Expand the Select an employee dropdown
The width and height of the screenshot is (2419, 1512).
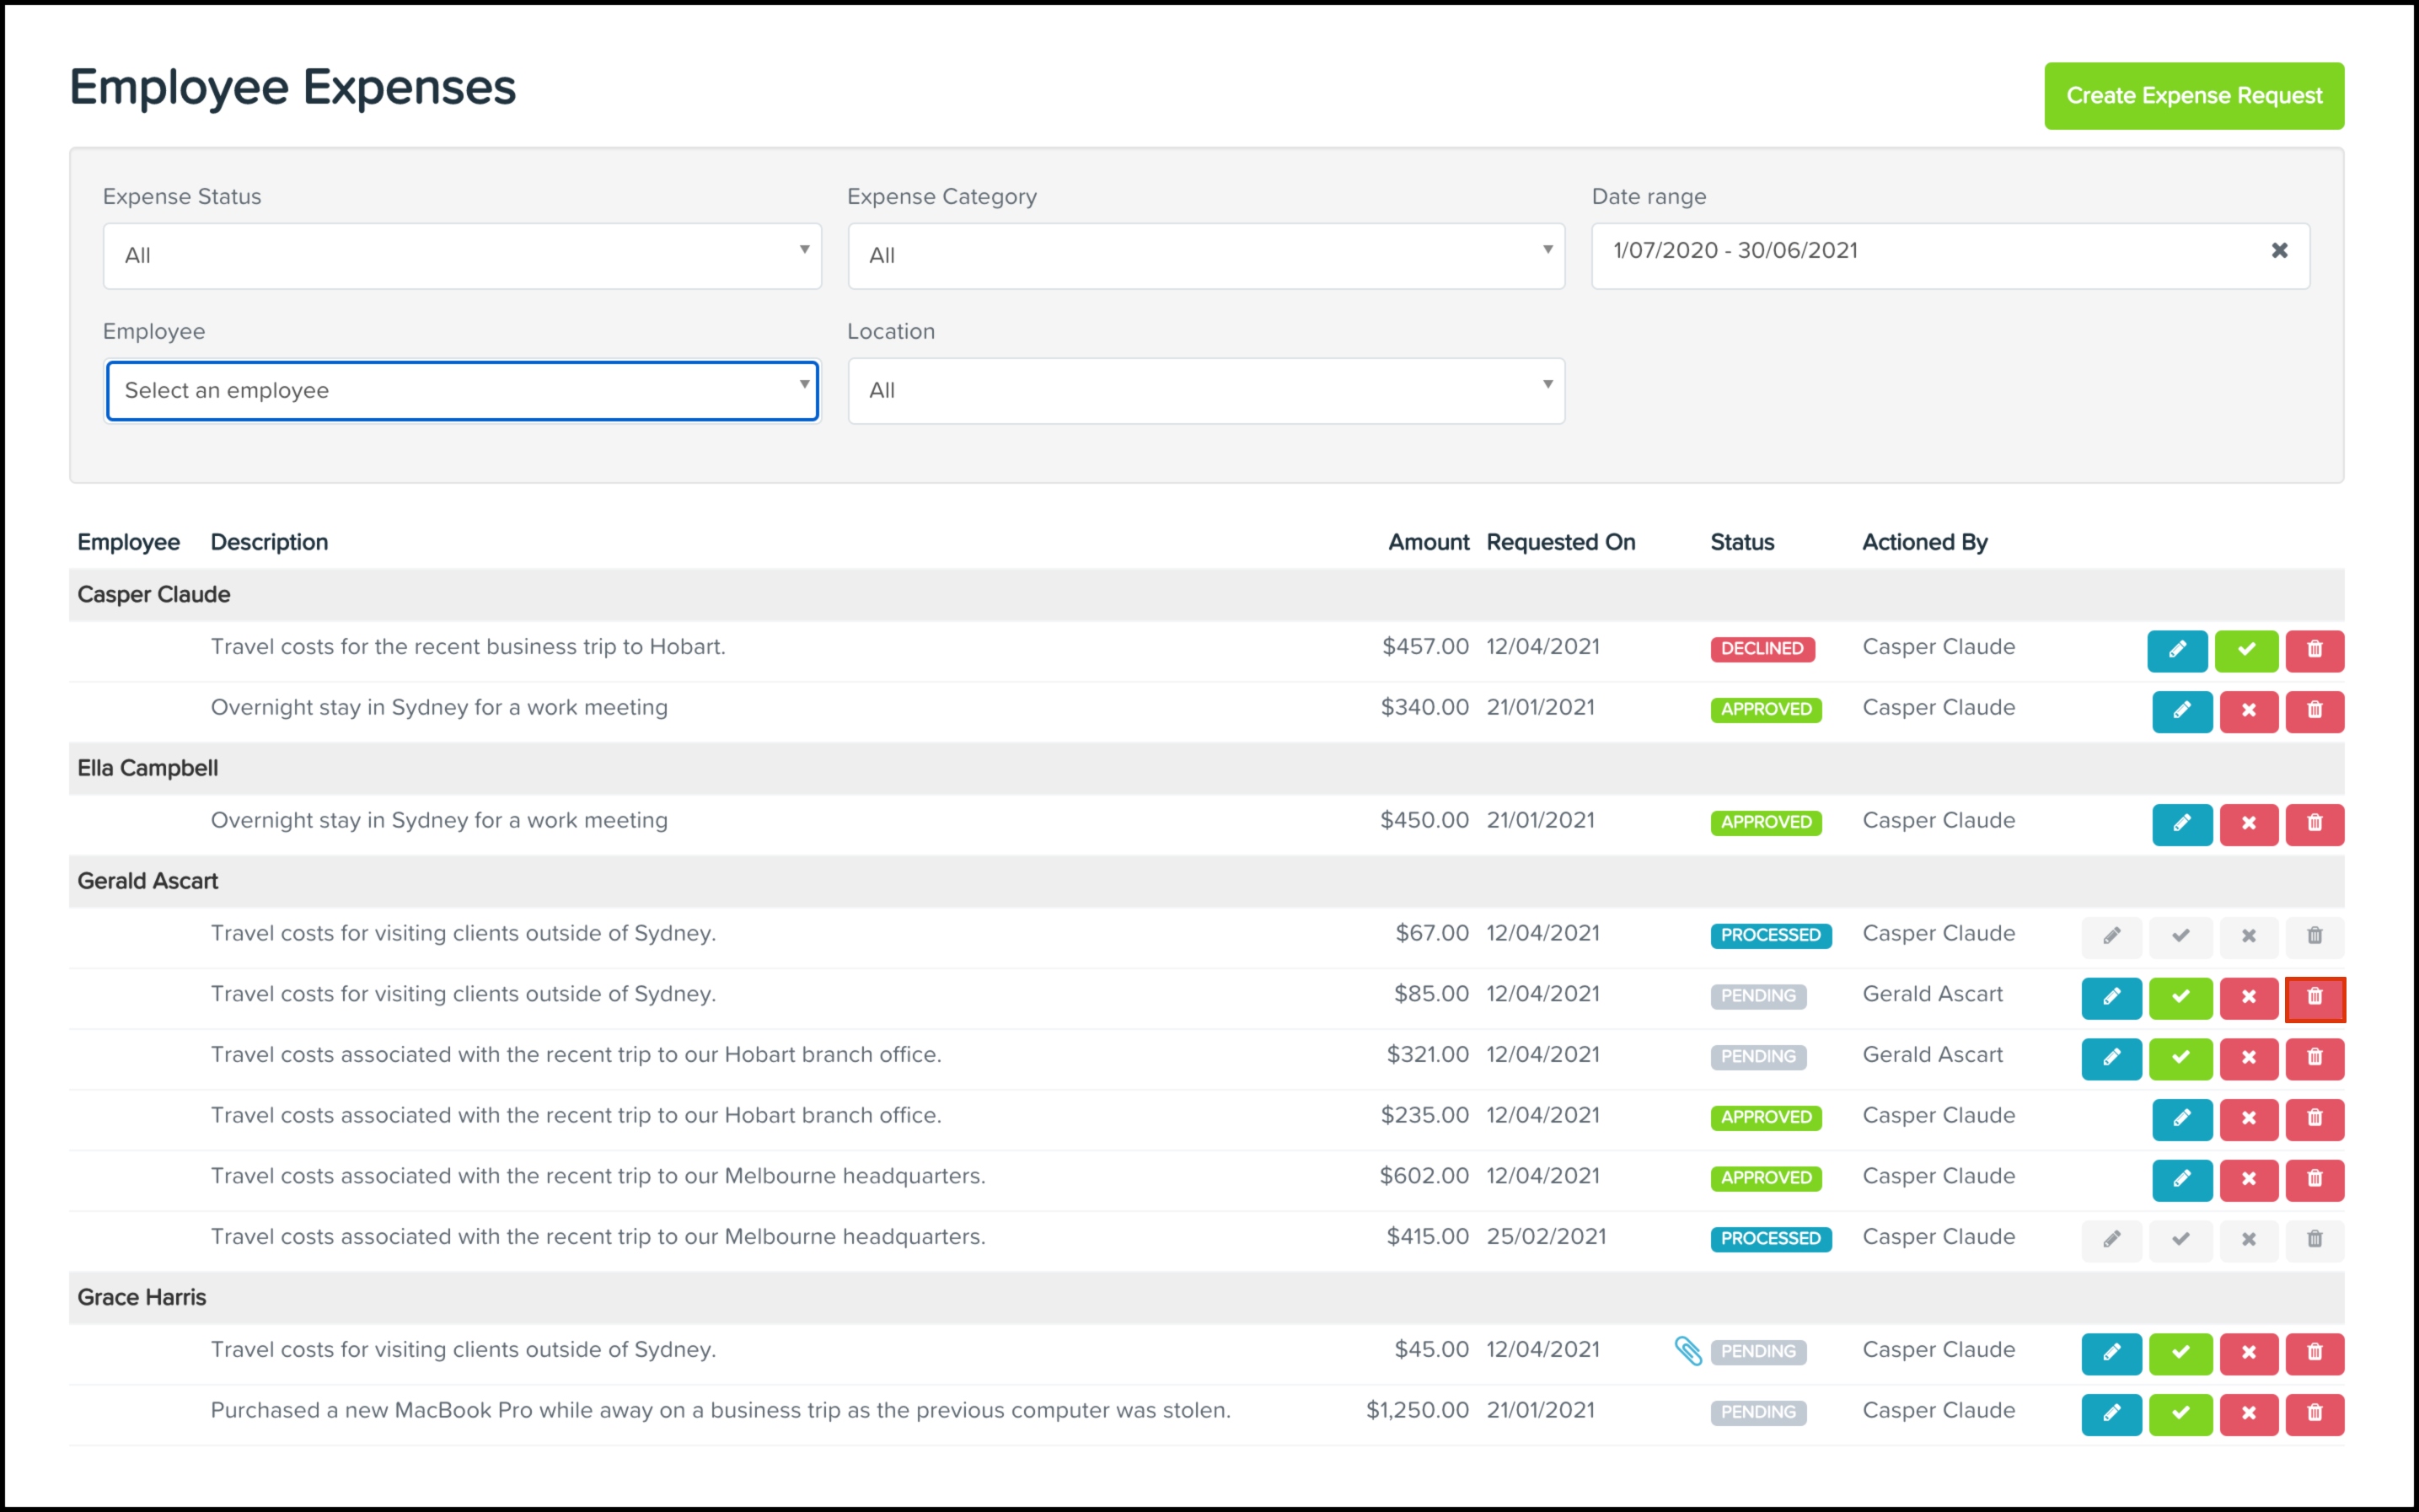coord(462,391)
